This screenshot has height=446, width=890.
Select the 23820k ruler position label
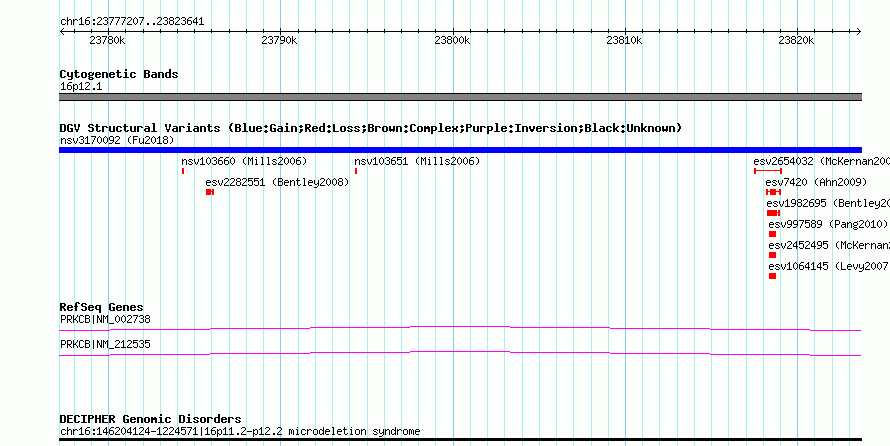(x=796, y=40)
